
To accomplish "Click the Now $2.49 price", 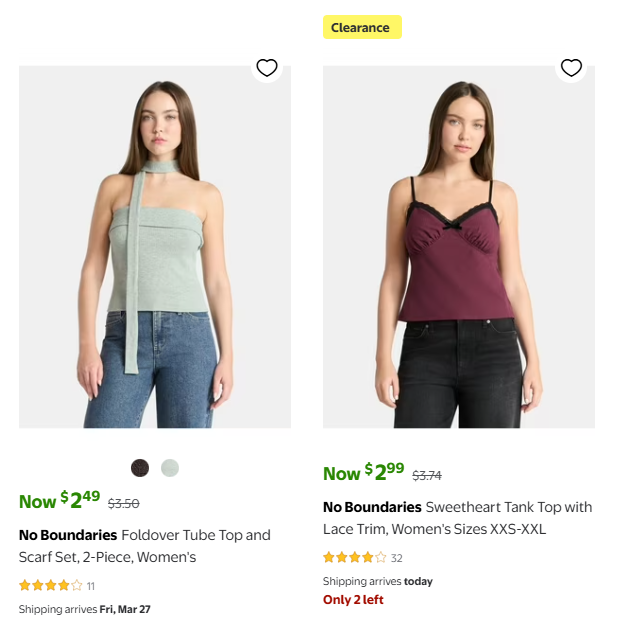I will [x=60, y=500].
